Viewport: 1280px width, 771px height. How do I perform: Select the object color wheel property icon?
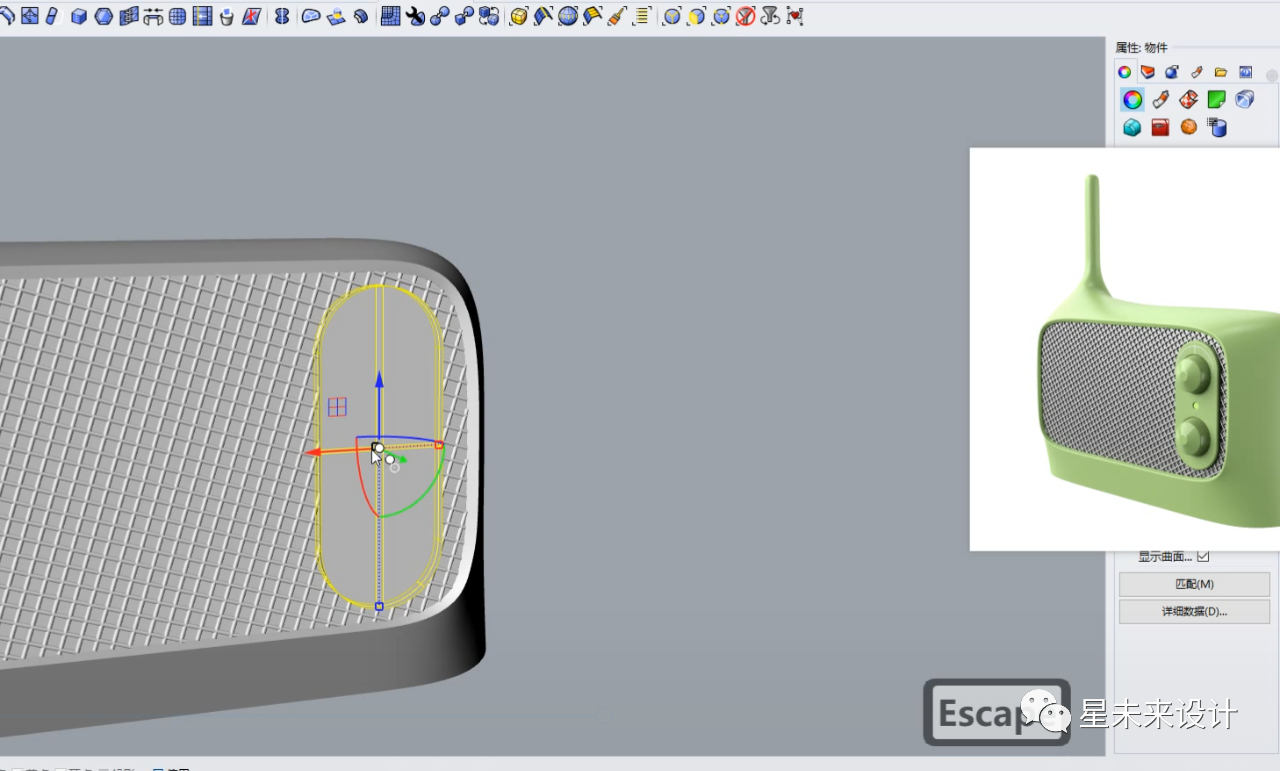tap(1132, 99)
